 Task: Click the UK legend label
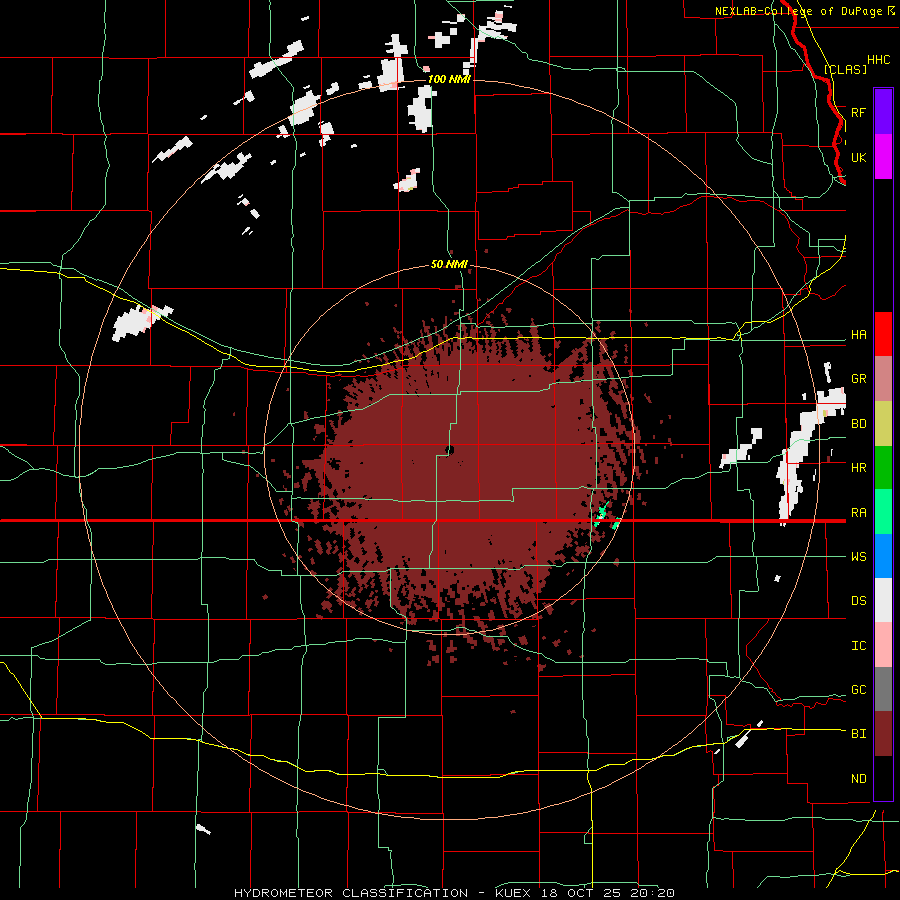858,157
